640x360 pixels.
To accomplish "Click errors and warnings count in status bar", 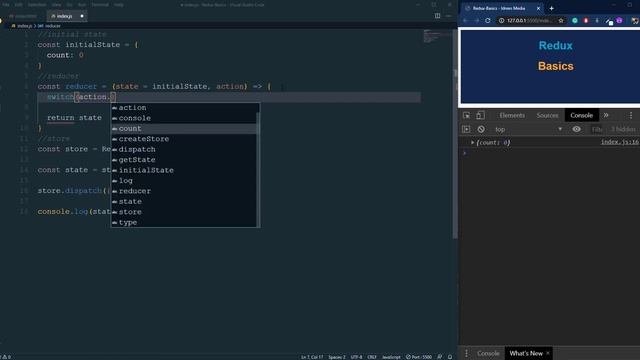I will (6, 357).
